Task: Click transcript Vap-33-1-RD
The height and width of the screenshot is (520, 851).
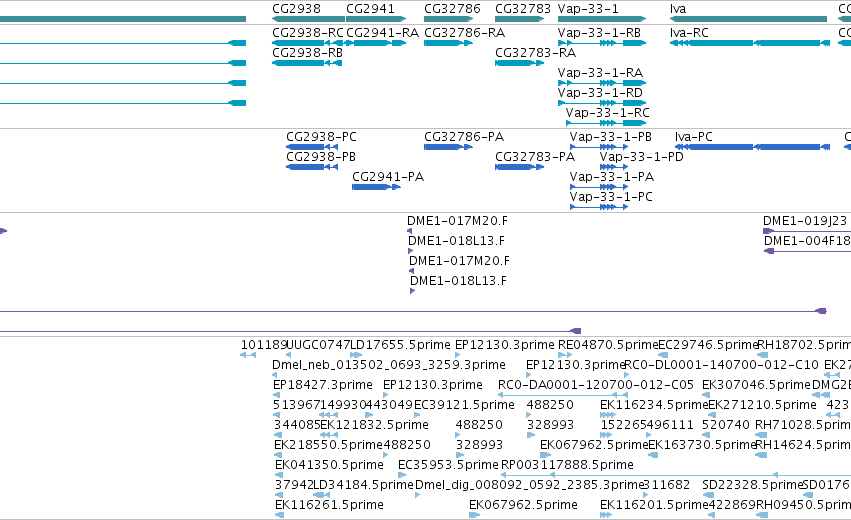Action: click(600, 93)
